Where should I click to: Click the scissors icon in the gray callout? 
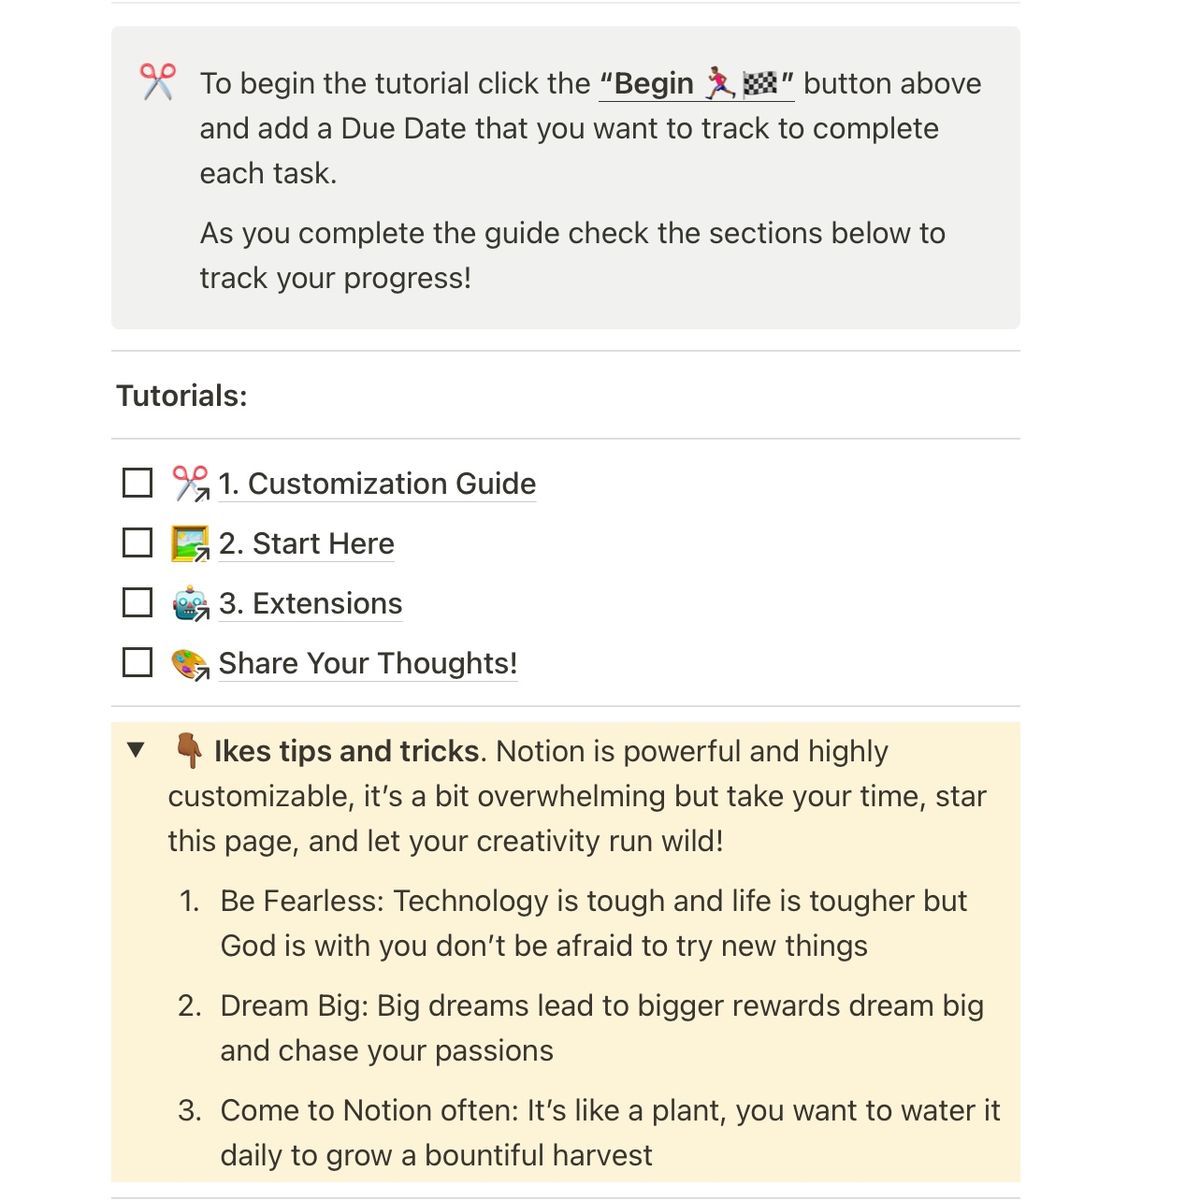tap(157, 82)
